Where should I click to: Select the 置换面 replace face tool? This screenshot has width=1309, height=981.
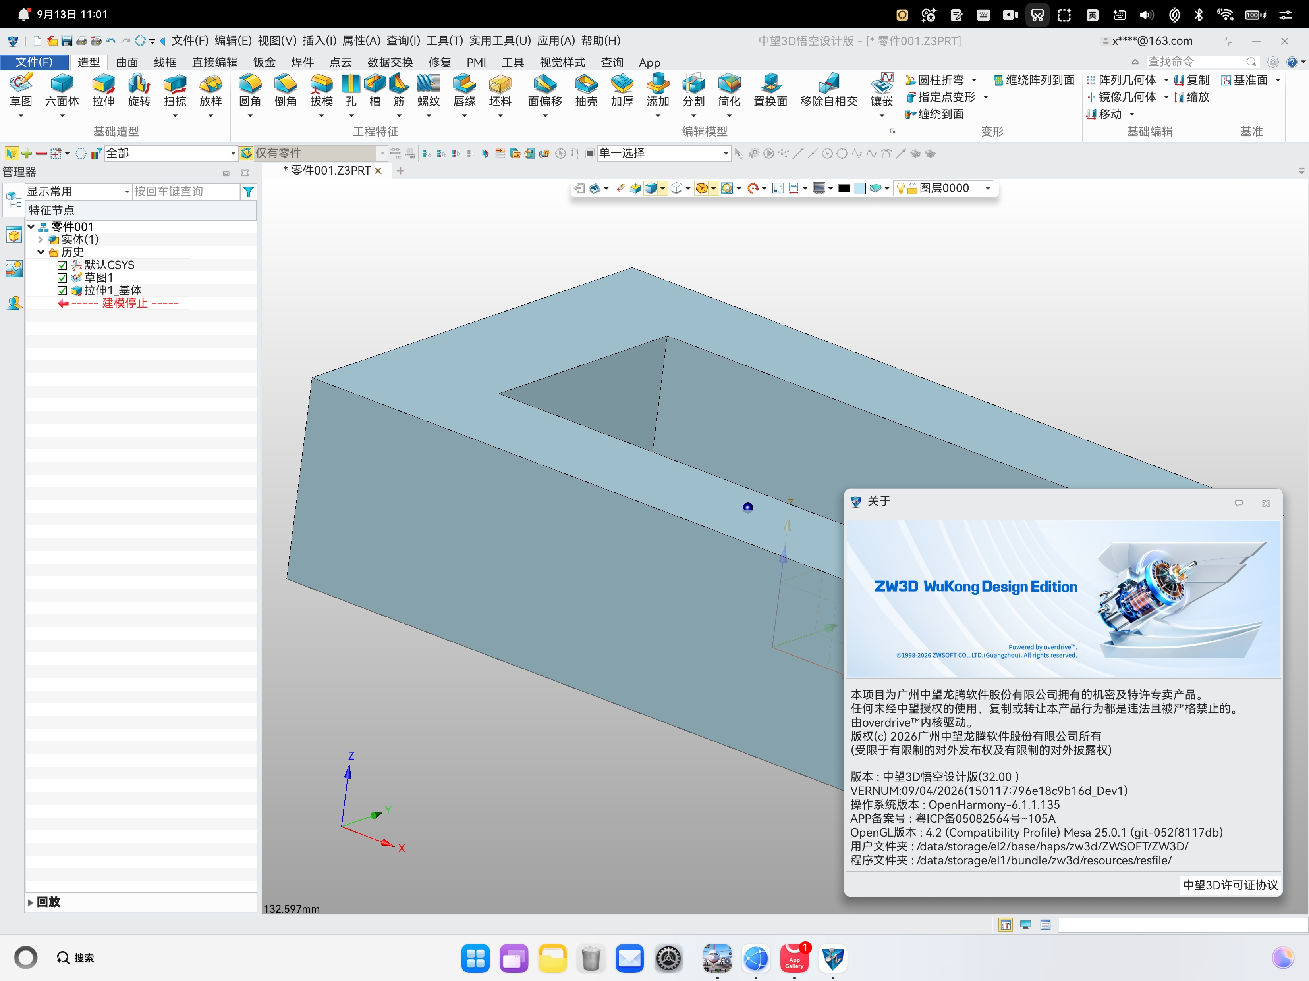[770, 90]
